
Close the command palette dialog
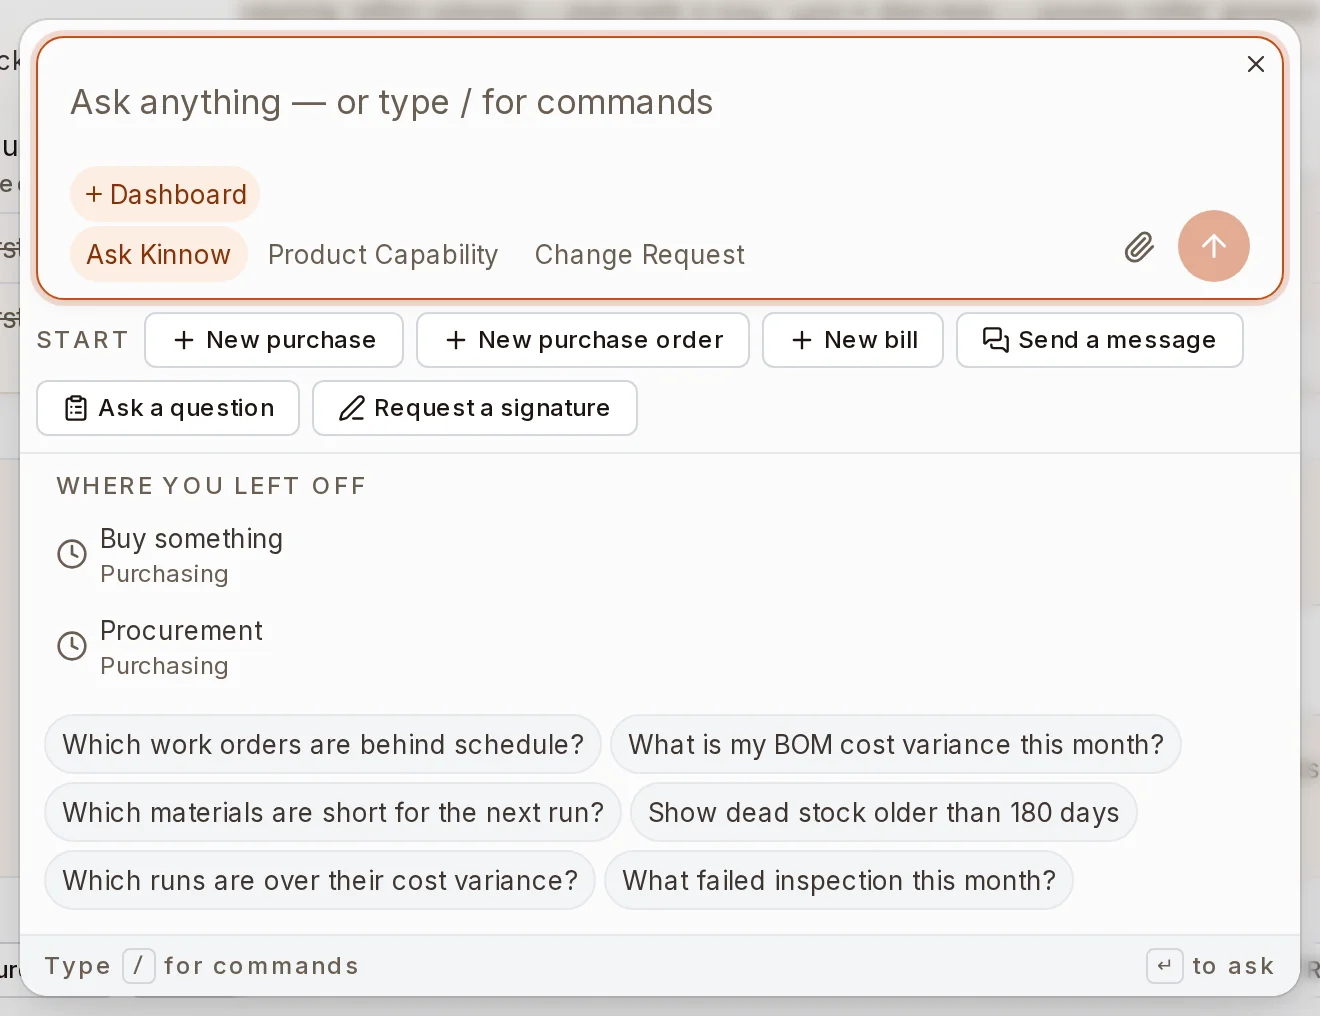[x=1256, y=64]
